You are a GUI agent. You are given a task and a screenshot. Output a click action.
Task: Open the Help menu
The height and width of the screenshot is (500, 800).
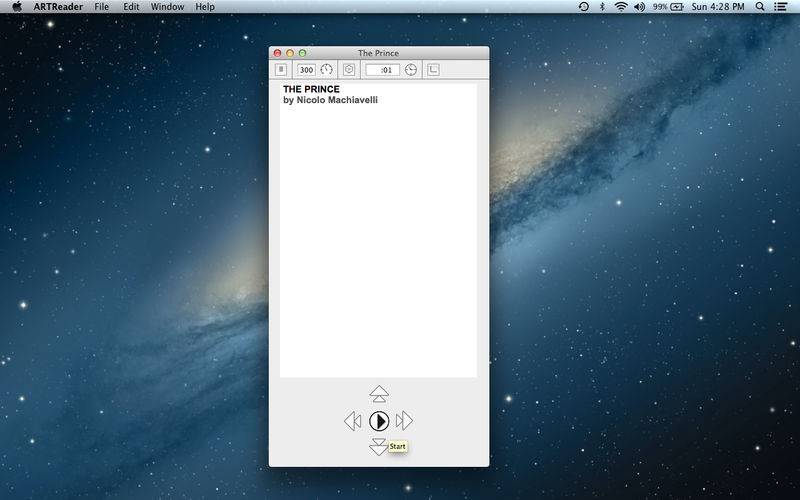coord(205,7)
